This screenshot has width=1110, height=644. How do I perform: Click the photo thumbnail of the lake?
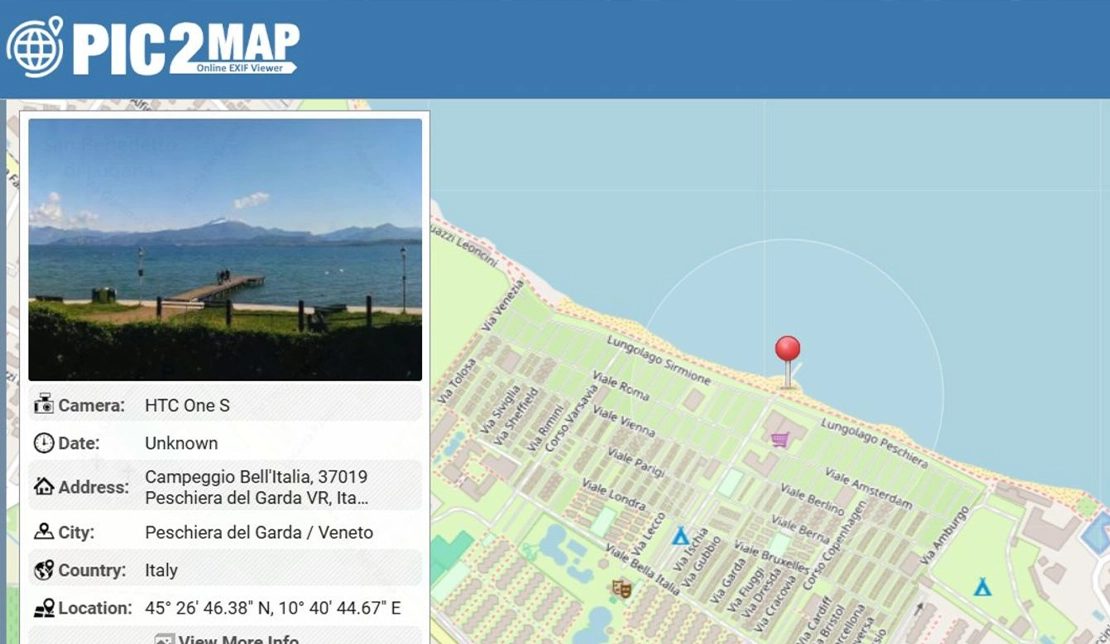222,248
